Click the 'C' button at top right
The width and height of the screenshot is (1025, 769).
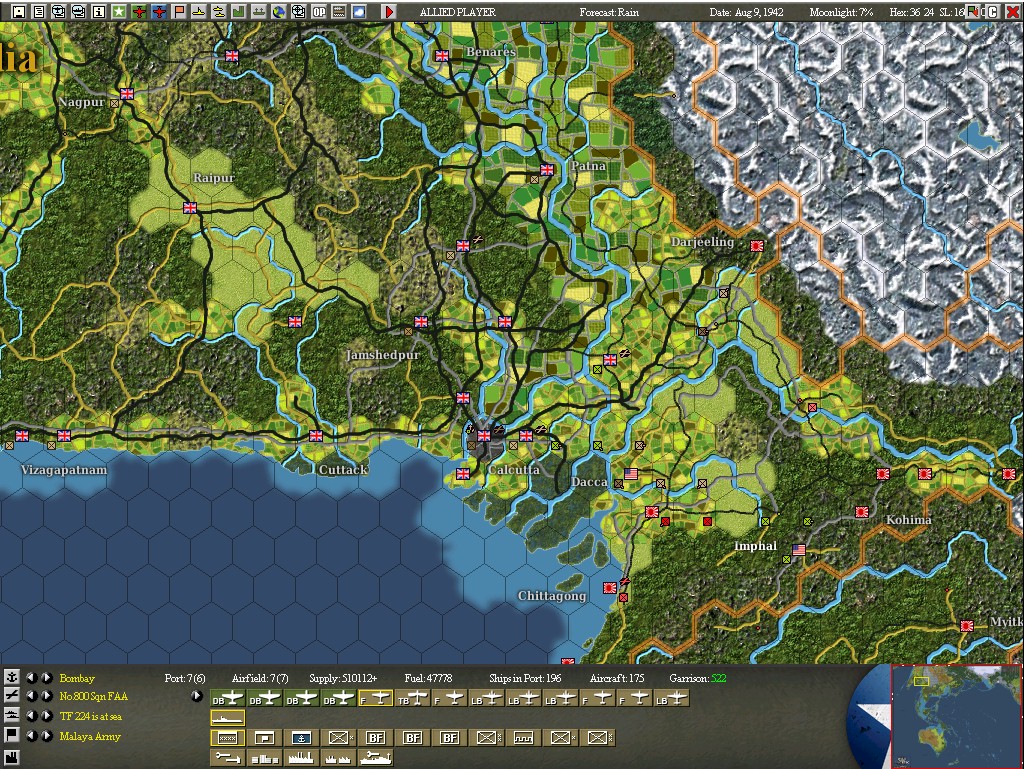click(x=992, y=12)
